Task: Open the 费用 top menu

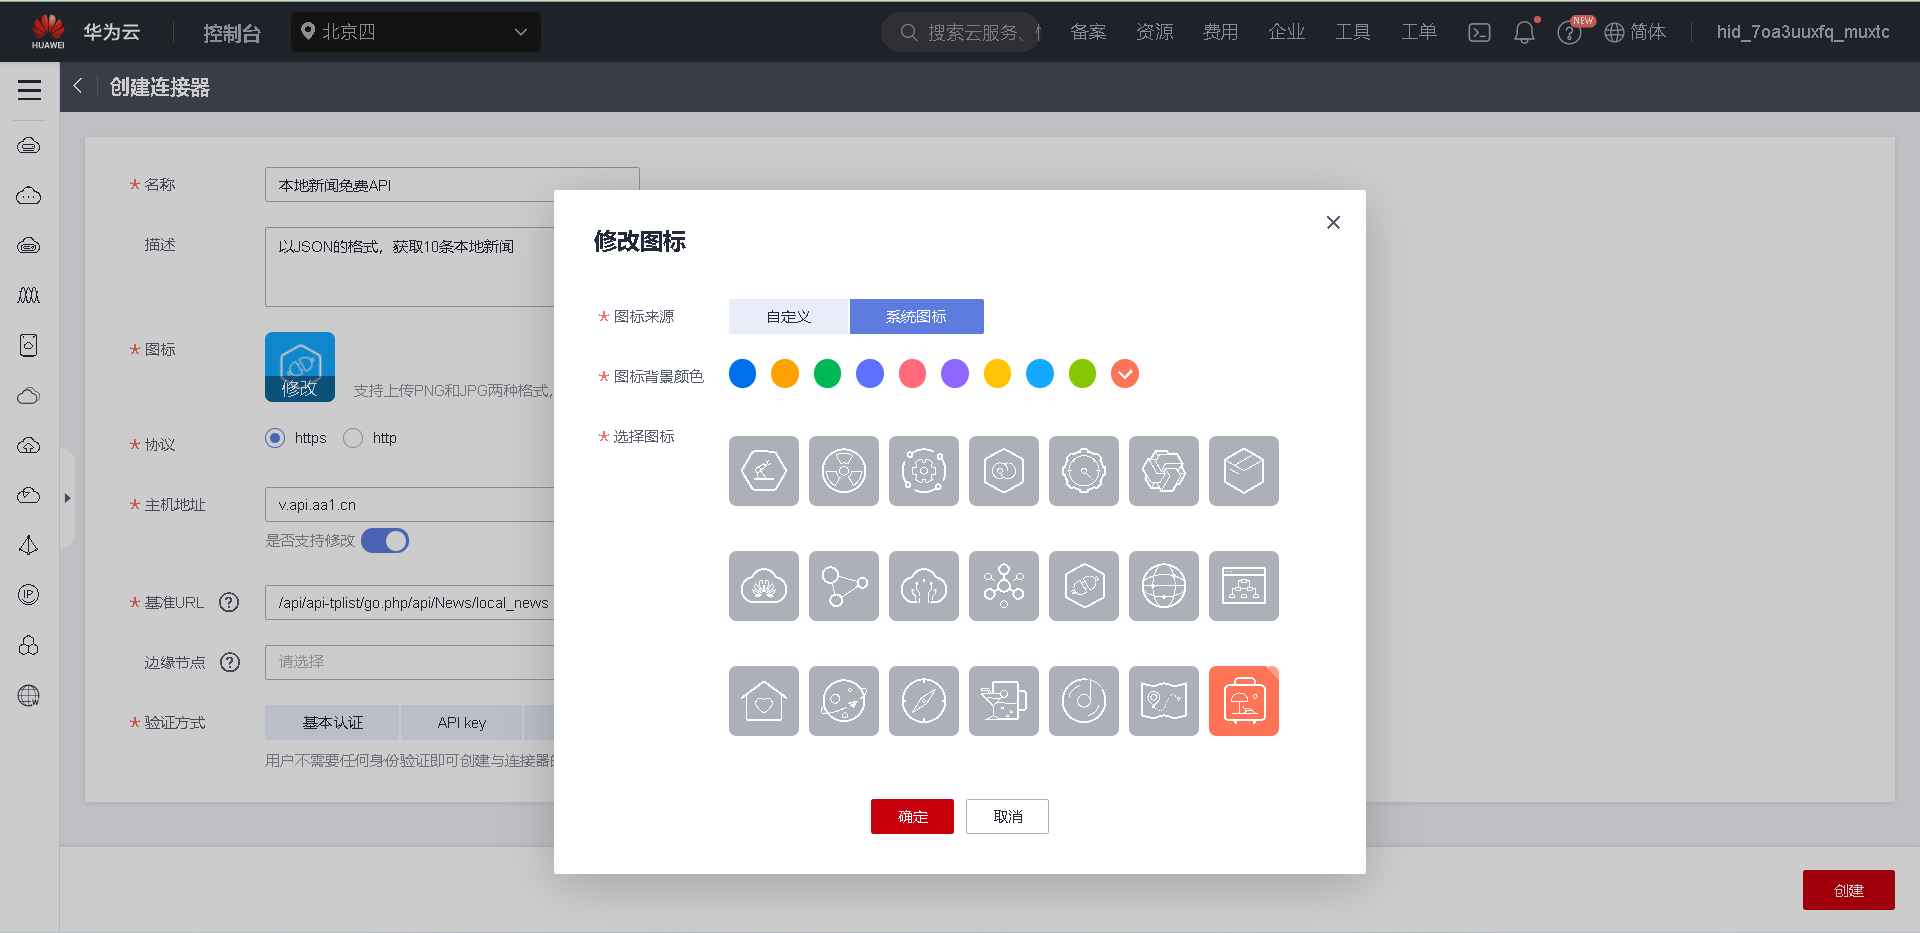Action: 1220,32
